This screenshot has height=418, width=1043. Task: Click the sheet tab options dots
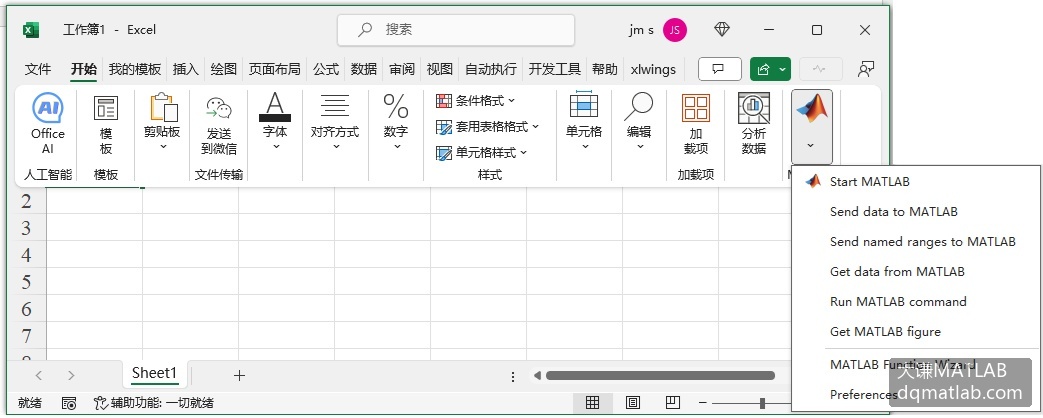[513, 377]
